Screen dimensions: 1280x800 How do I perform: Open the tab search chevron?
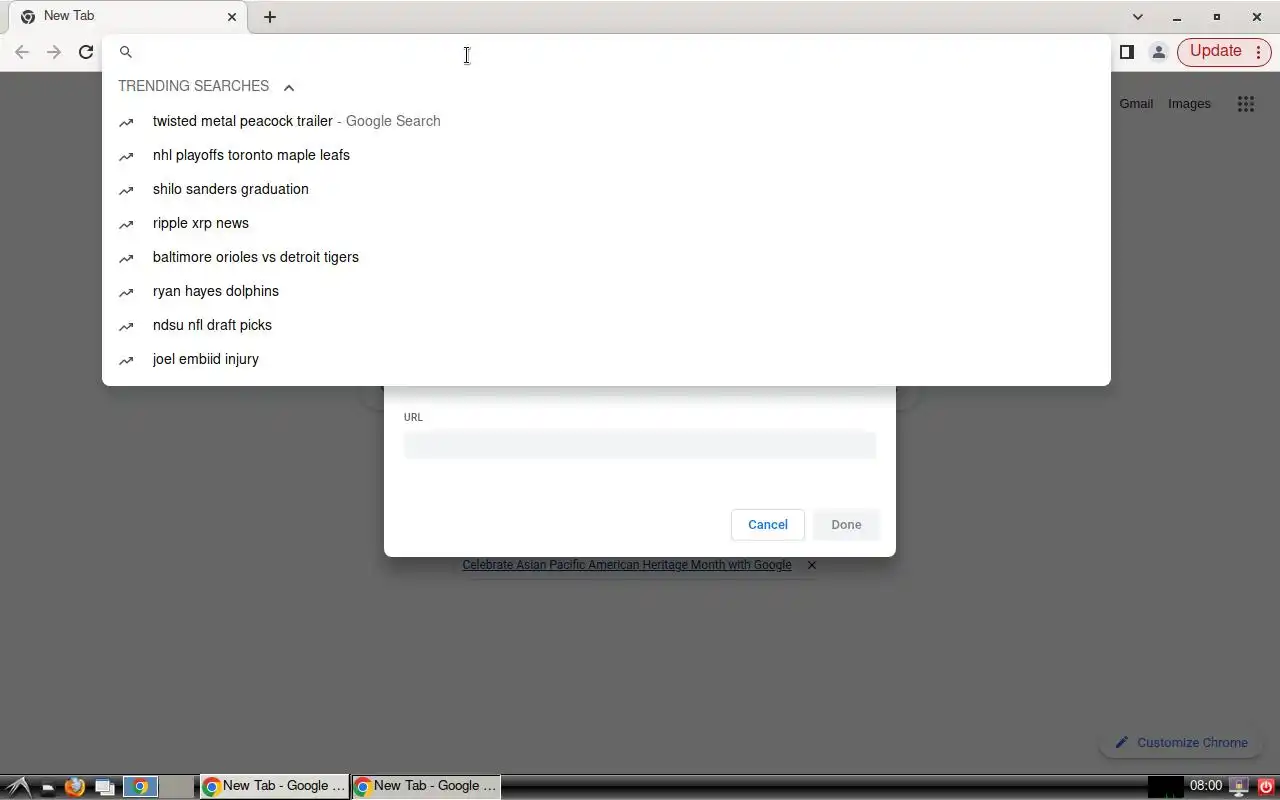pyautogui.click(x=1137, y=17)
